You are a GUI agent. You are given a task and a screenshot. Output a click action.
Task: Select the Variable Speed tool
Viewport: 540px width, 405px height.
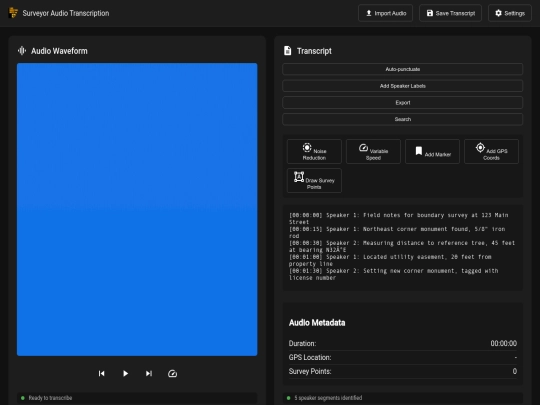373,152
